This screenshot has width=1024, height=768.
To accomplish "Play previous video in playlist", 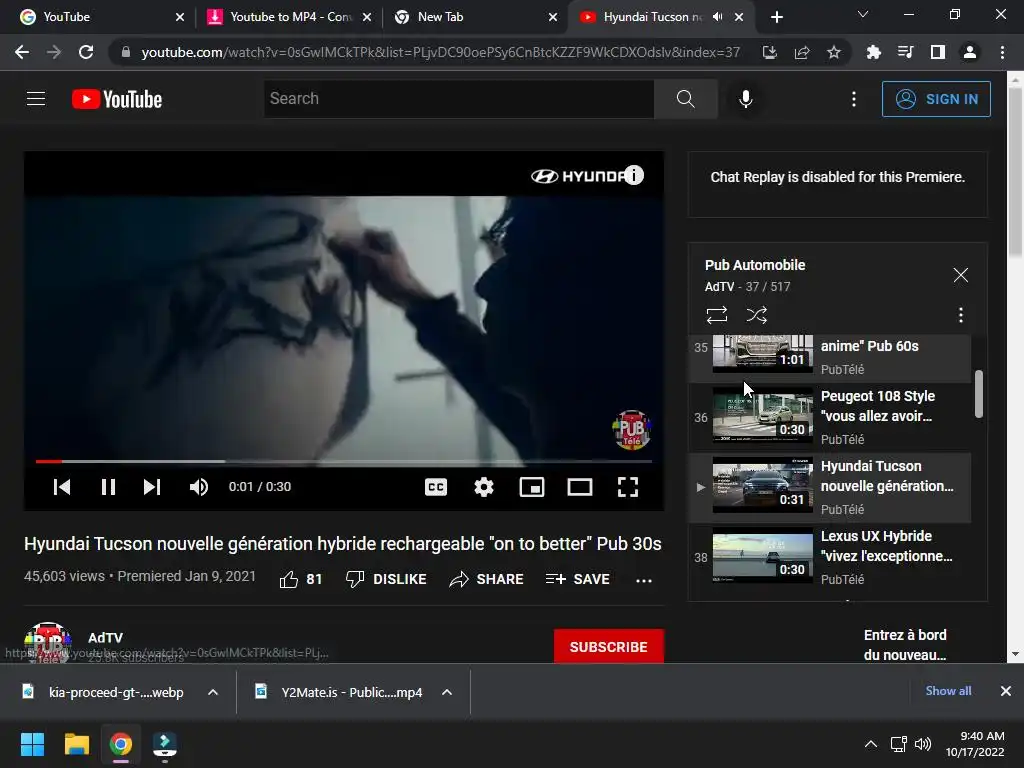I will point(62,487).
